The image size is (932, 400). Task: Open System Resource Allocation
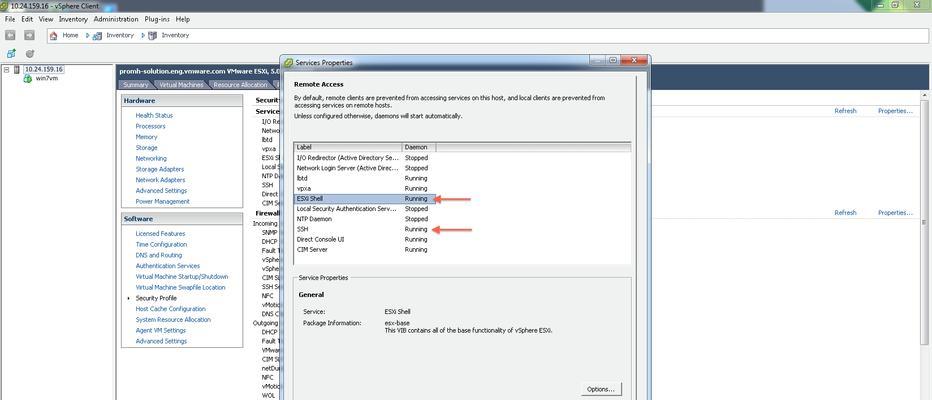coord(173,319)
